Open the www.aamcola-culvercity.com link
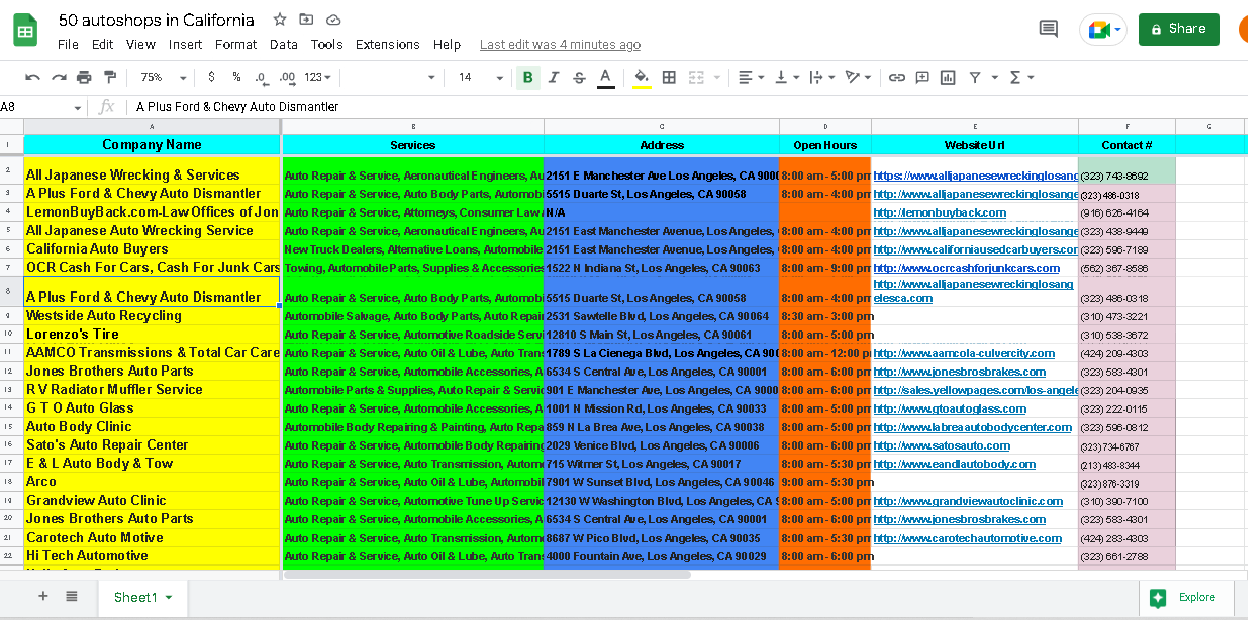The image size is (1248, 620). pos(964,353)
